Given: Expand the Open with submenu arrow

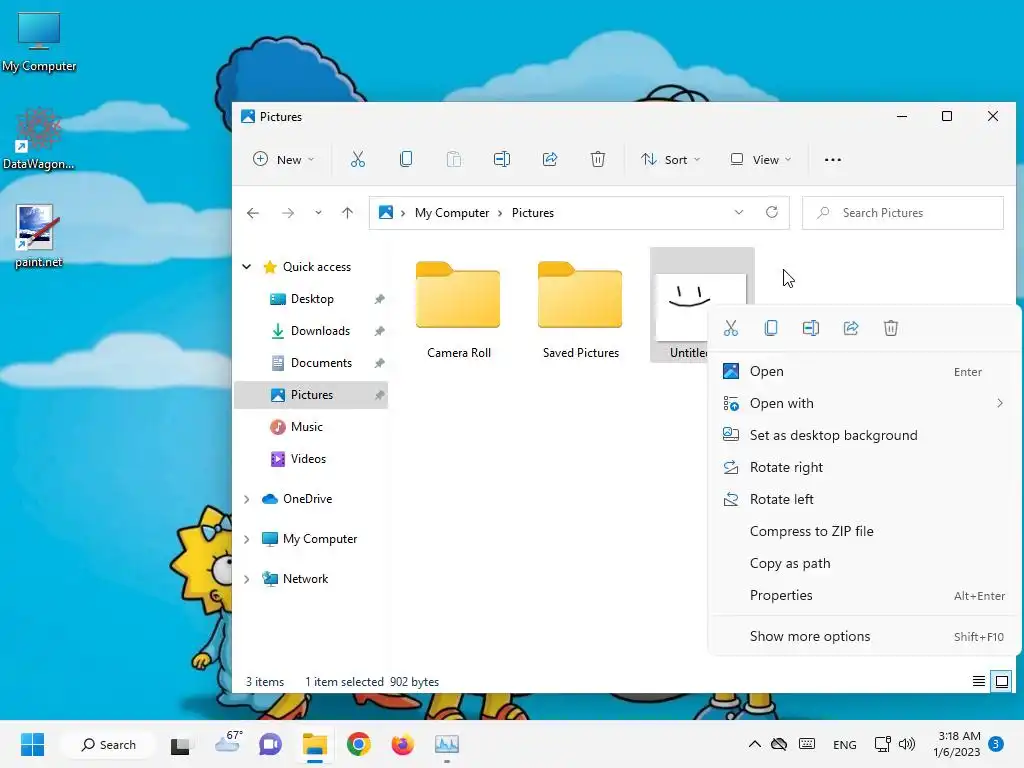Looking at the screenshot, I should [x=1000, y=403].
